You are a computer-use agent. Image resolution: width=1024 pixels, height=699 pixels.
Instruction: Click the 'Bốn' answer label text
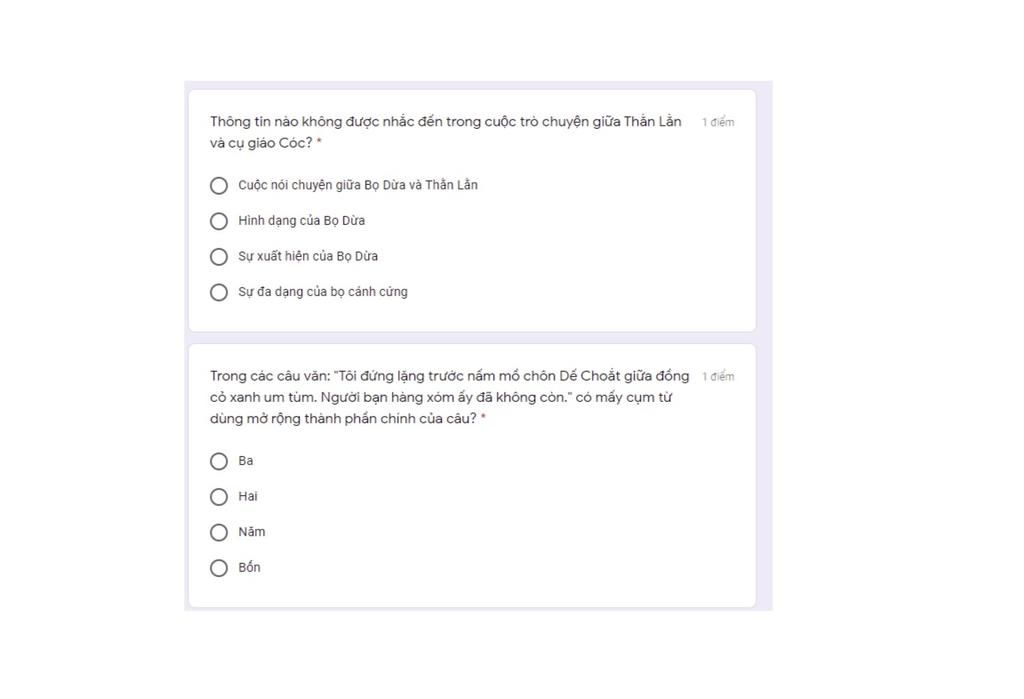249,567
